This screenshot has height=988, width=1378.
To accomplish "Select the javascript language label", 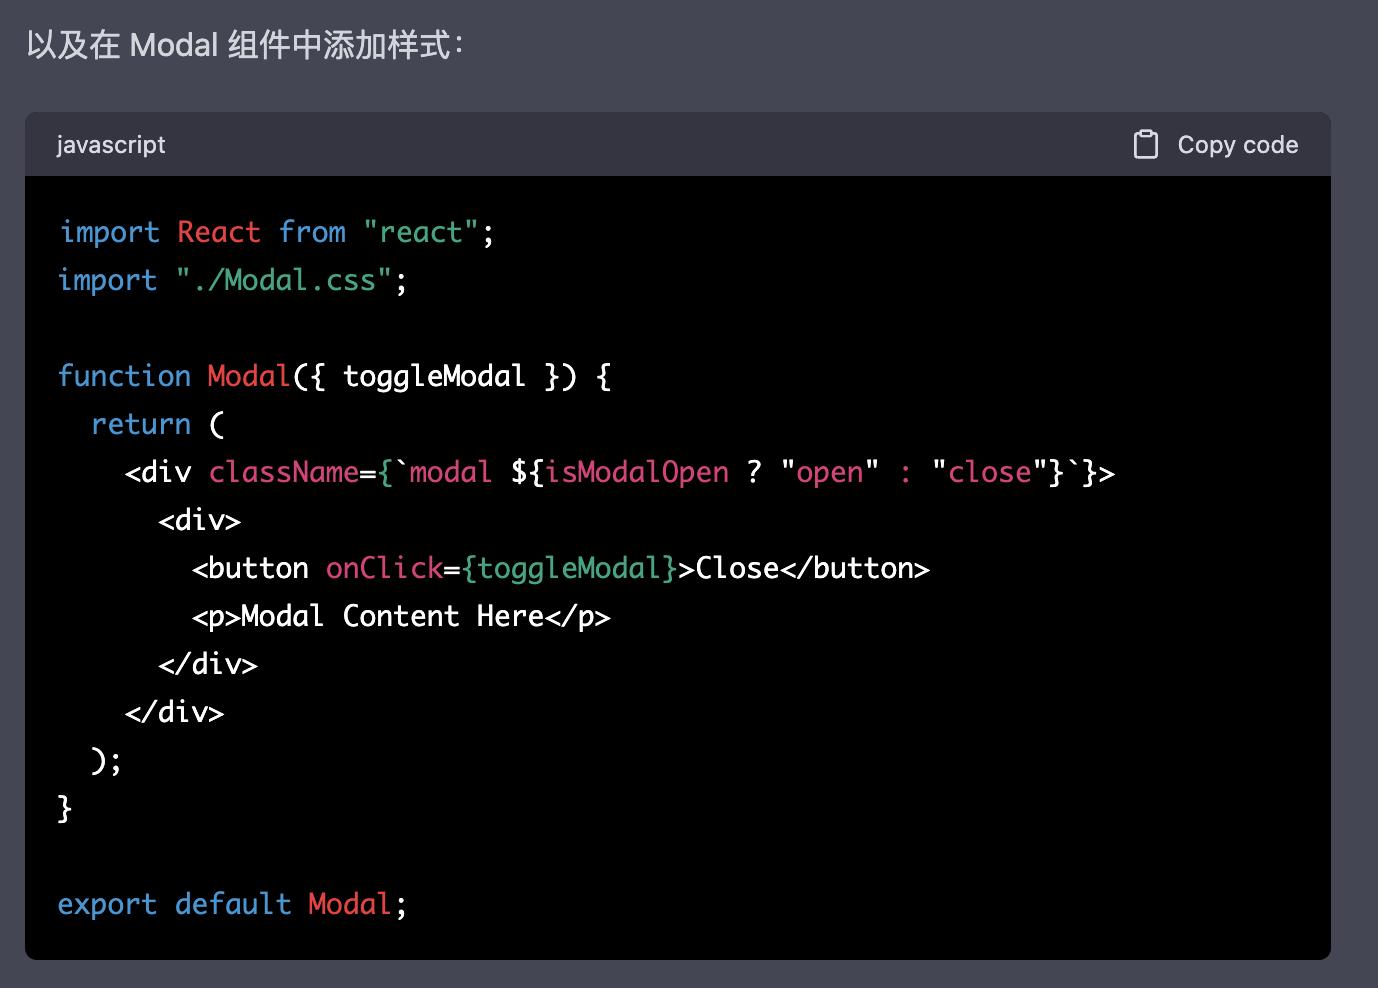I will click(111, 145).
